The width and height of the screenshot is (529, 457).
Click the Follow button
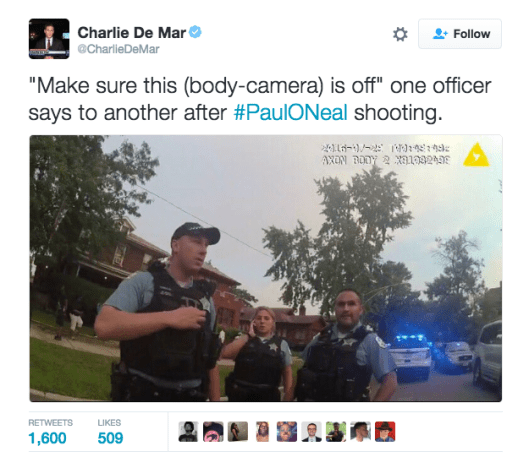point(460,34)
